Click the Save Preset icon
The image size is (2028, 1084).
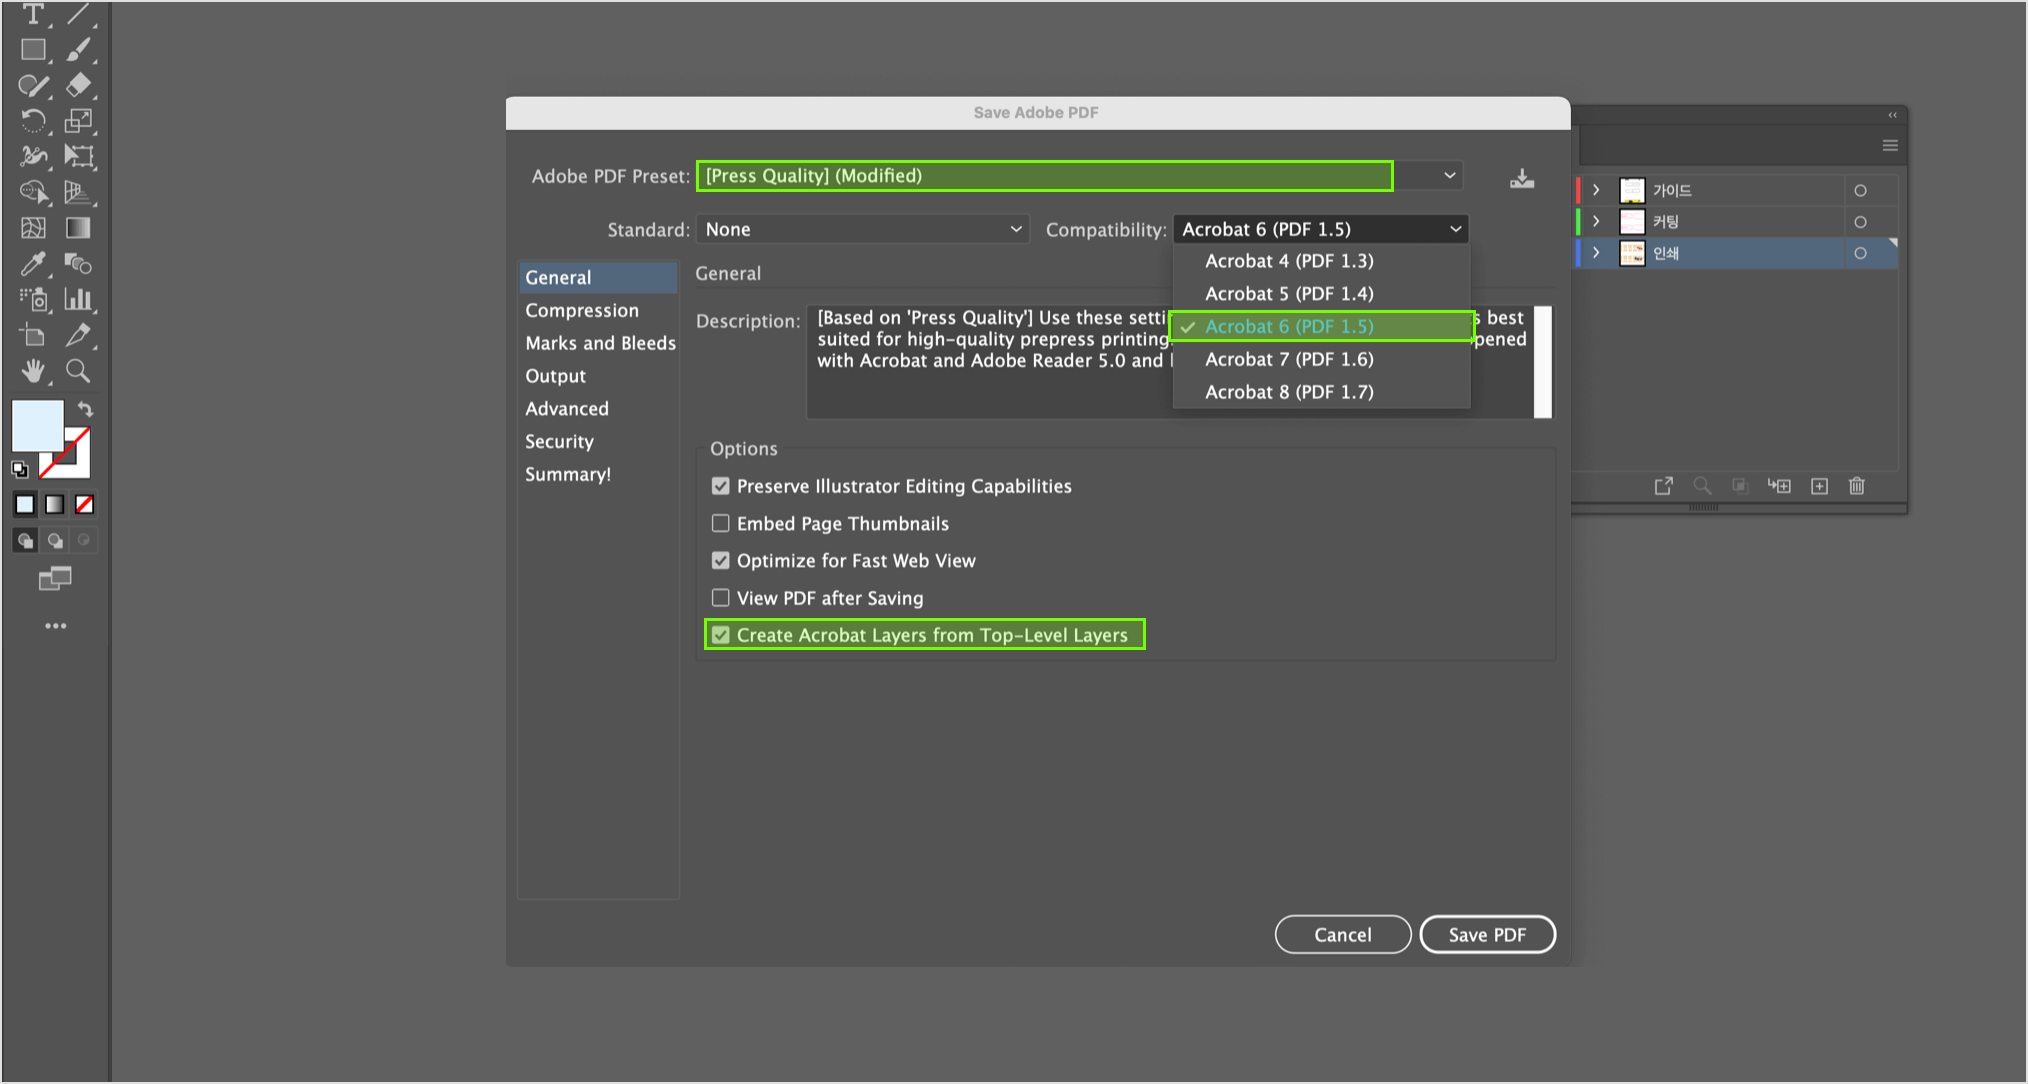[x=1522, y=178]
